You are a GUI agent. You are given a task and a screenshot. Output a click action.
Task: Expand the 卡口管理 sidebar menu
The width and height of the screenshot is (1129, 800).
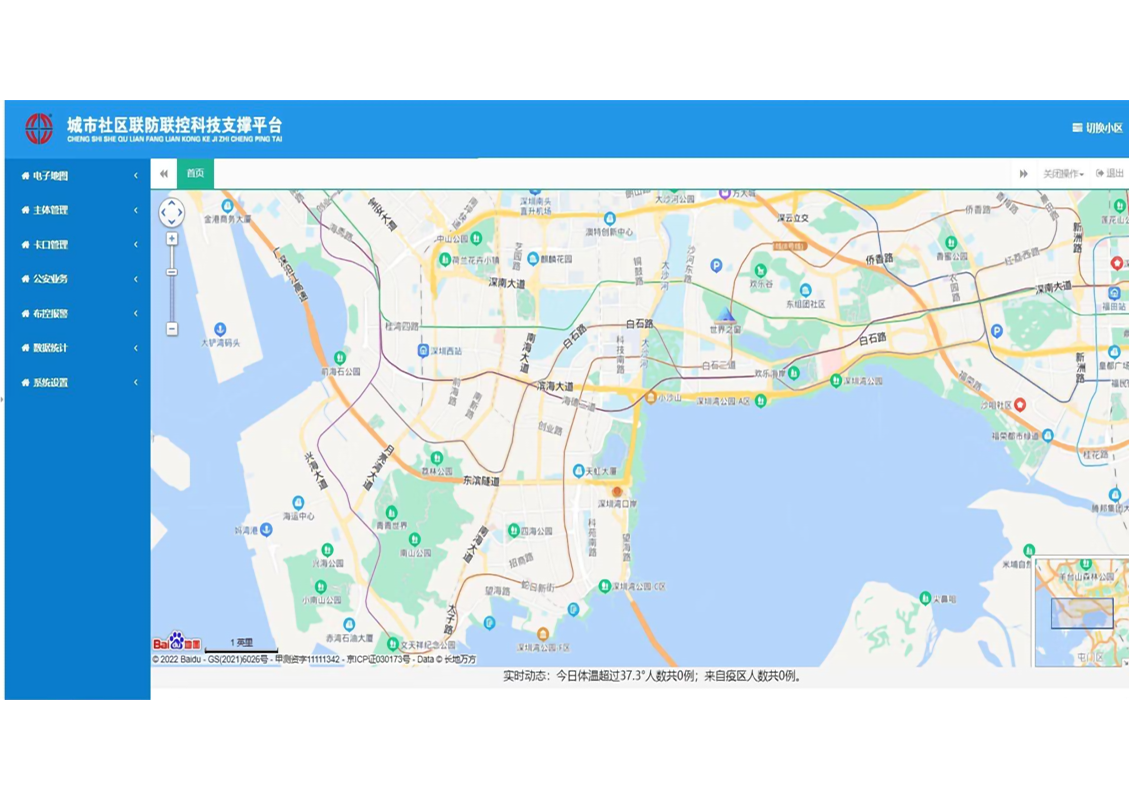(x=78, y=245)
